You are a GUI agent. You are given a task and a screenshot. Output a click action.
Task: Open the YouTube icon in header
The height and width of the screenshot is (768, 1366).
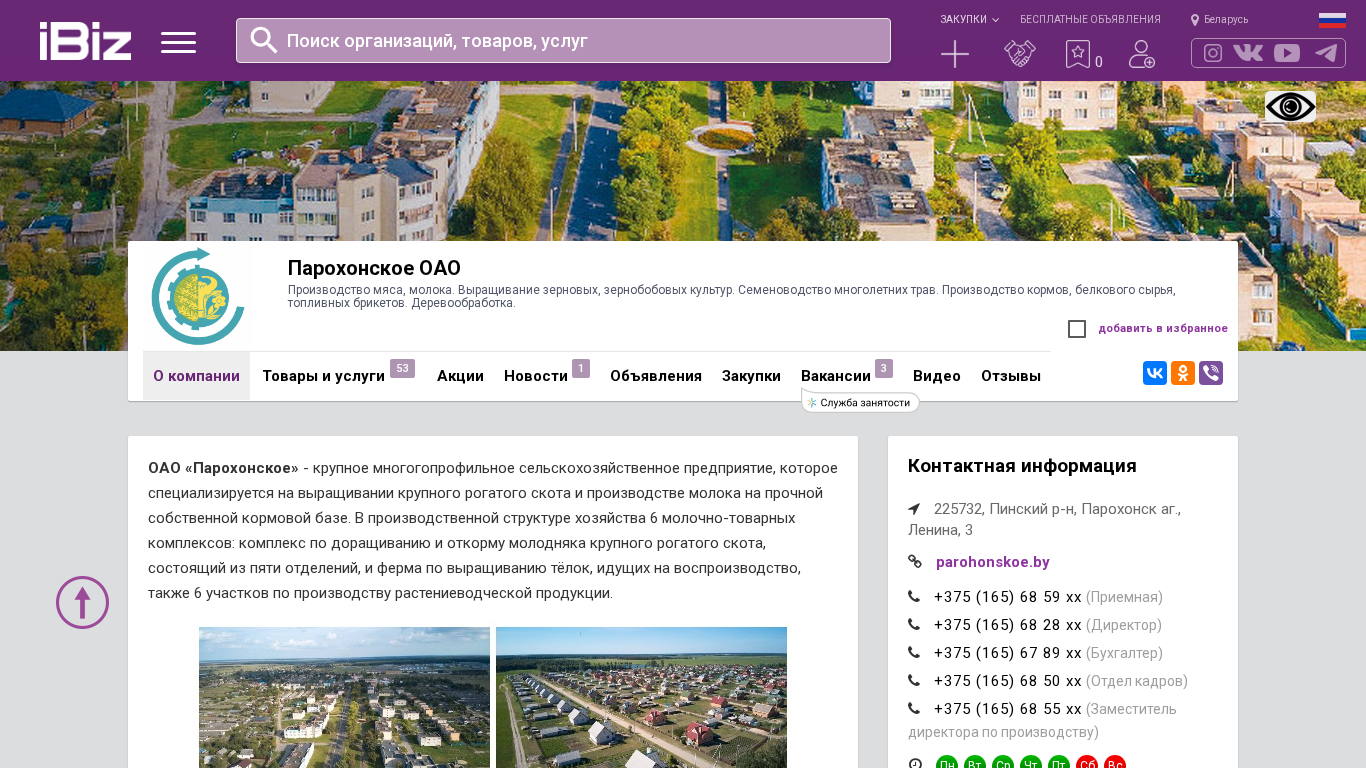1287,53
